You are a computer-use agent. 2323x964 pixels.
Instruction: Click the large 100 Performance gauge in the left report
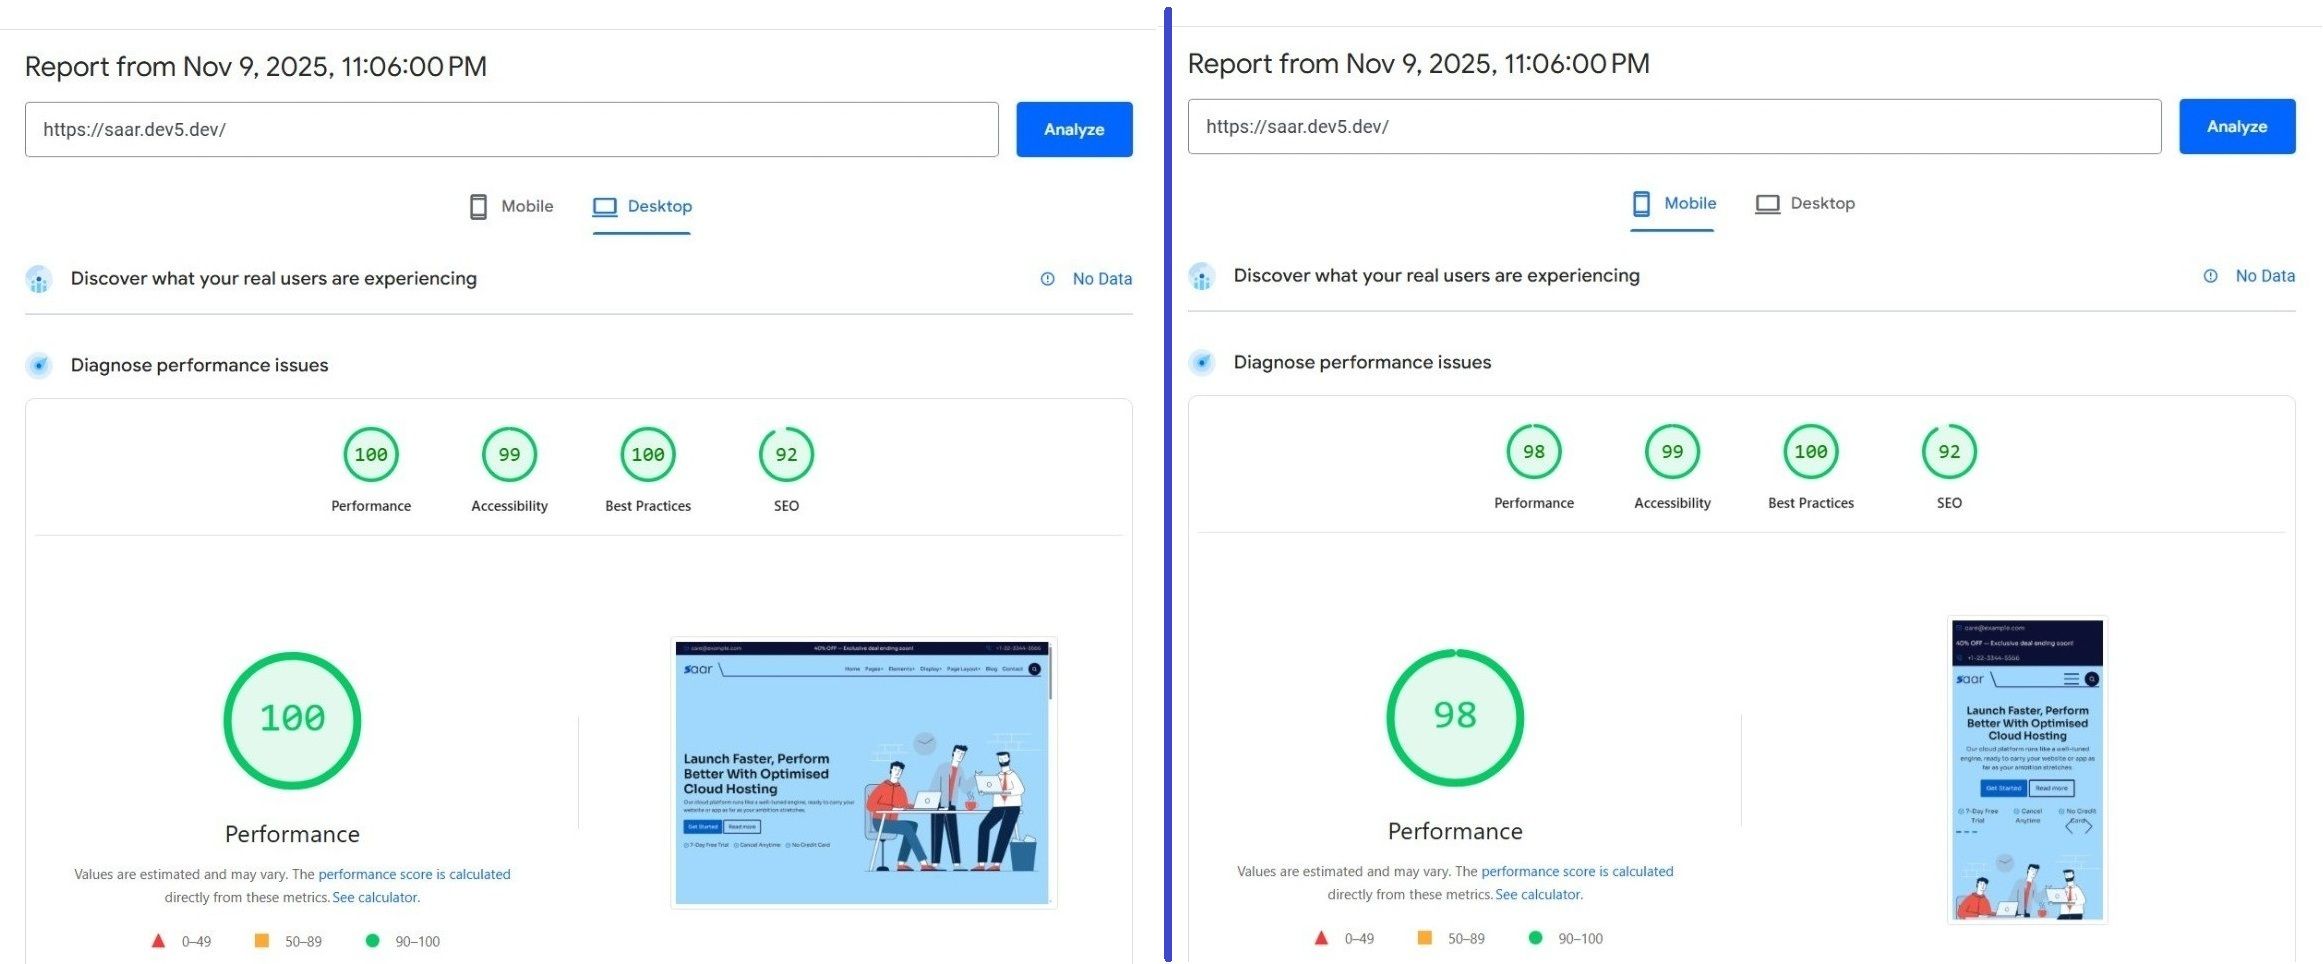click(292, 720)
